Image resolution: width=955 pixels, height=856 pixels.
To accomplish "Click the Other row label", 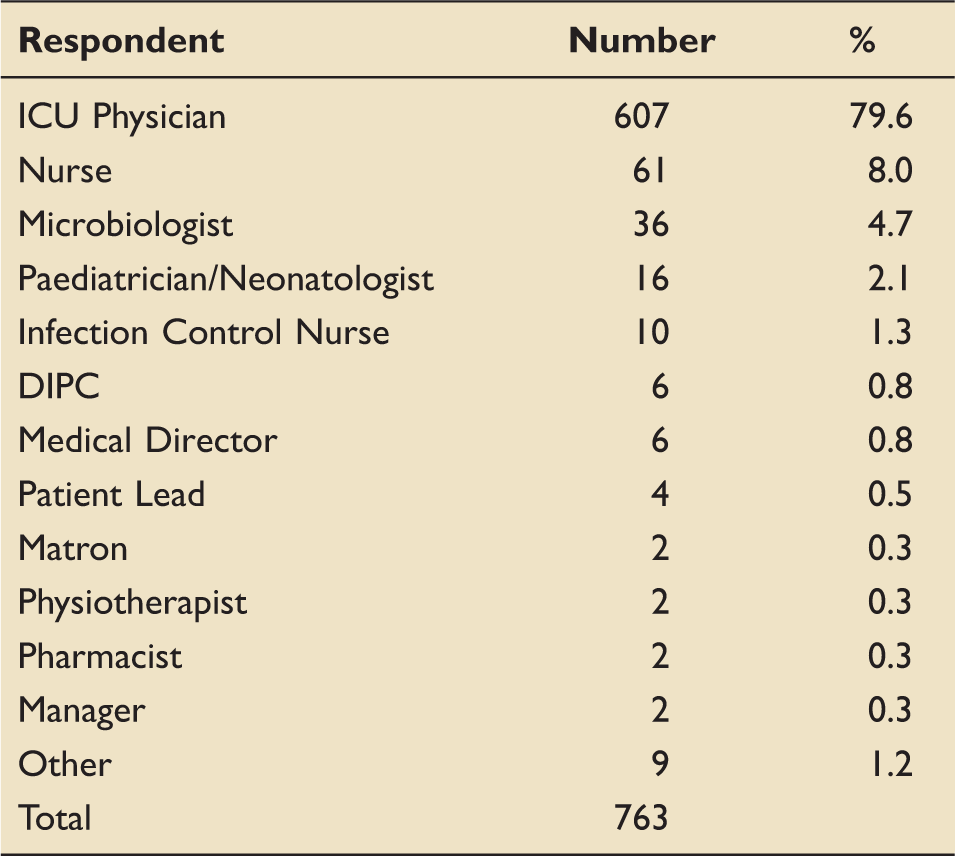I will 65,765.
